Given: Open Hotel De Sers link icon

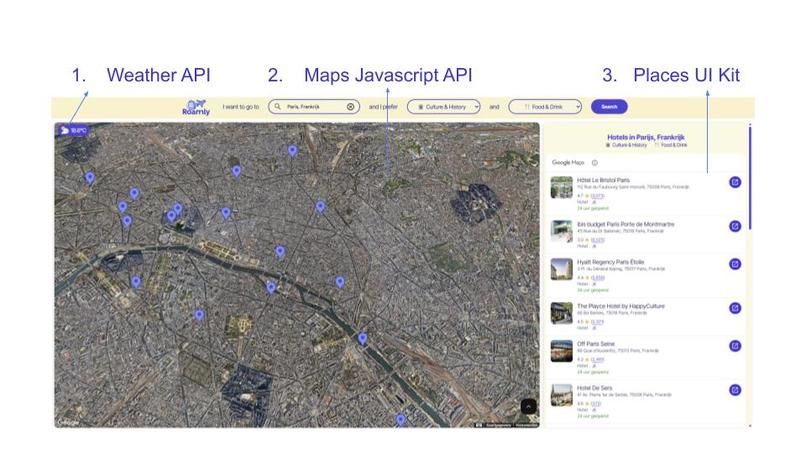Looking at the screenshot, I should point(735,390).
